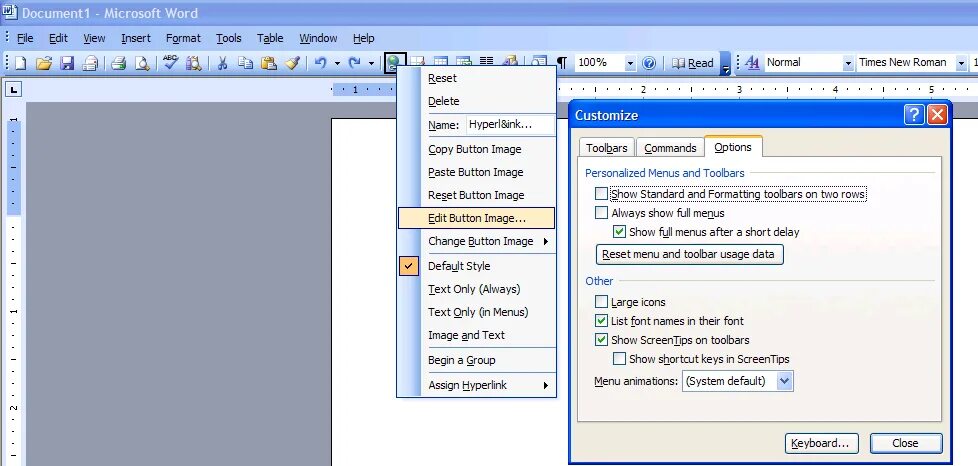Open the Window menu
This screenshot has height=466, width=978.
[x=318, y=38]
